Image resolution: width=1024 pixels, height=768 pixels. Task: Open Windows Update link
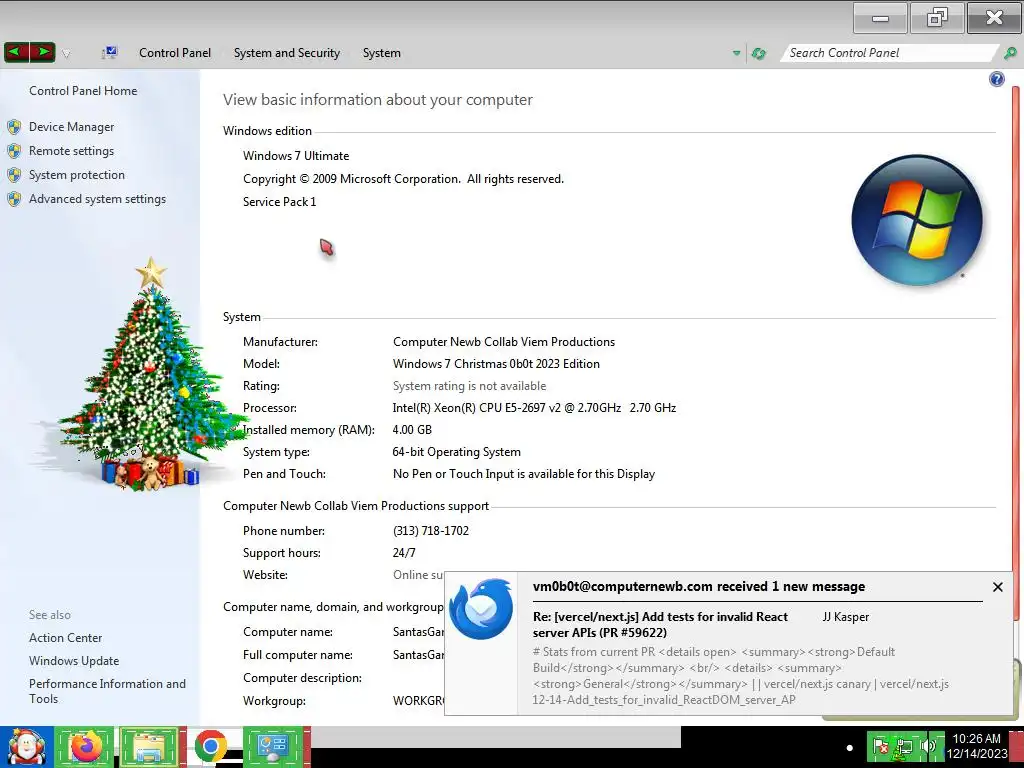(74, 661)
